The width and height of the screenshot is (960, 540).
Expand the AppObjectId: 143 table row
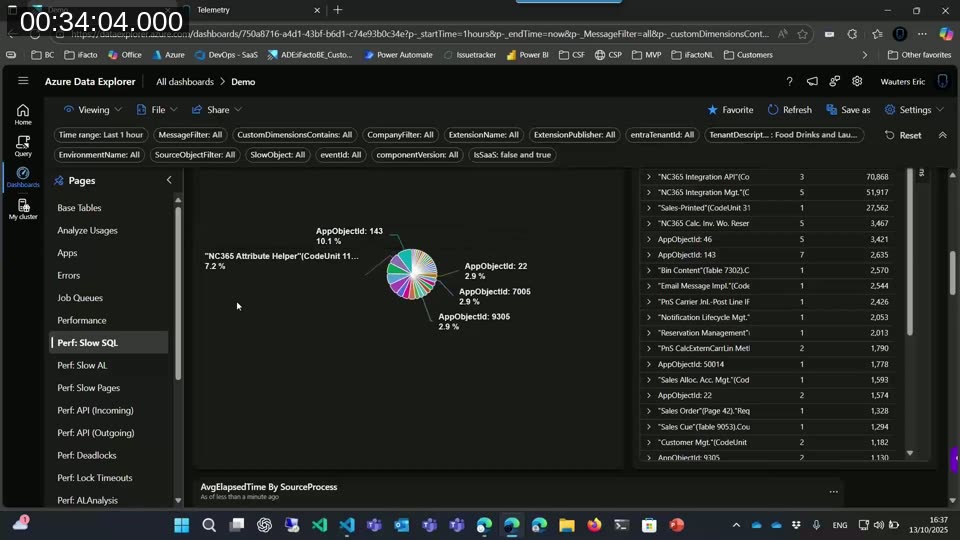pyautogui.click(x=648, y=255)
